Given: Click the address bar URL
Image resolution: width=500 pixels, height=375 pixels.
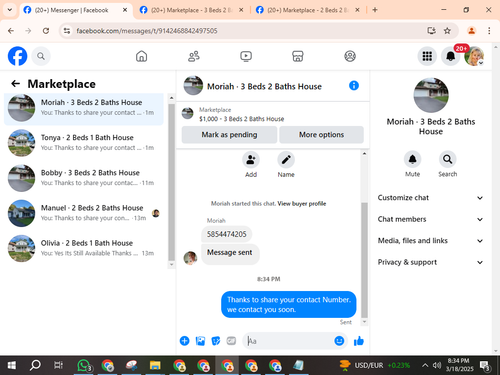Looking at the screenshot, I should point(147,31).
